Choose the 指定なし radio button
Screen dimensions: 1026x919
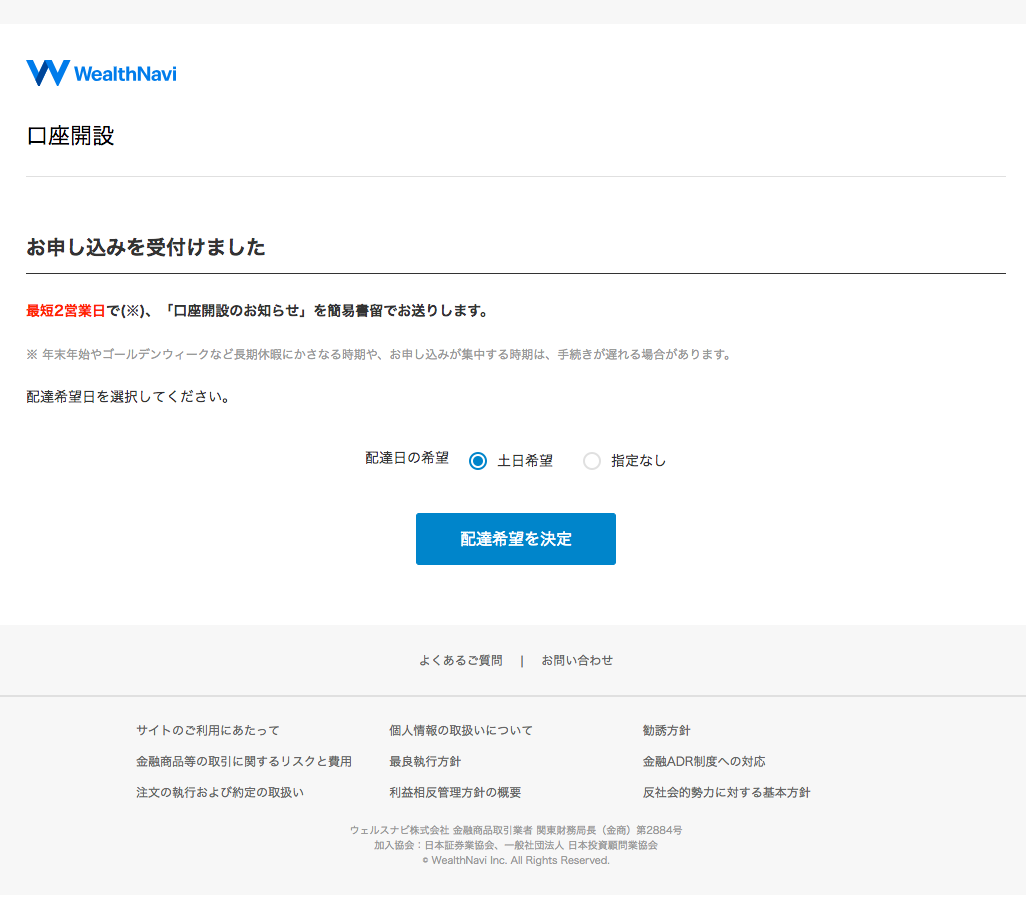[x=592, y=461]
